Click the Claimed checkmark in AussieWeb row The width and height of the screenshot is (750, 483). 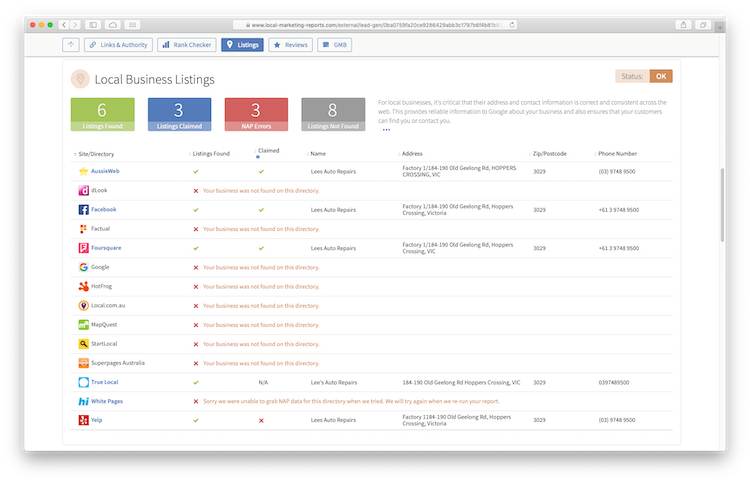[x=261, y=171]
